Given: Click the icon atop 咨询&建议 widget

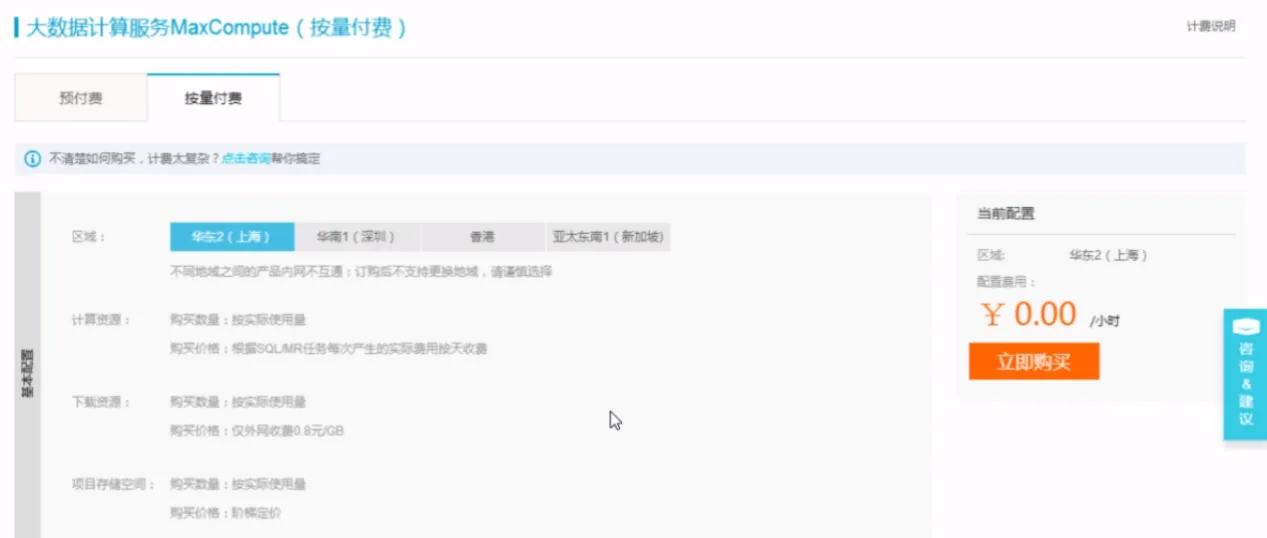Looking at the screenshot, I should click(1246, 327).
